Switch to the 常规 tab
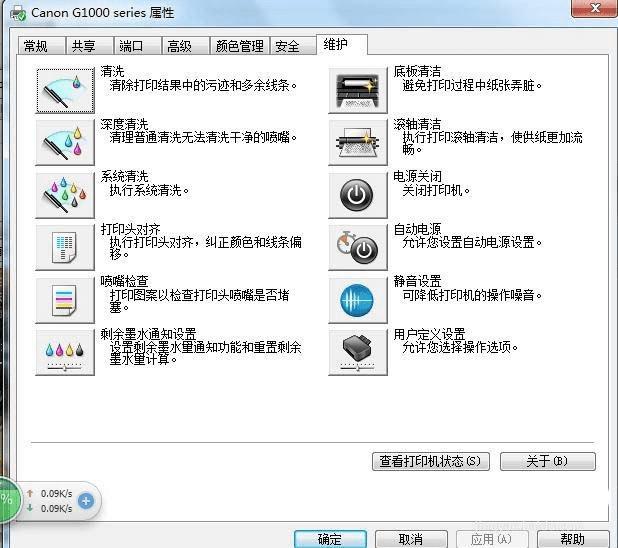Screen dimensions: 618x548 click(41, 46)
